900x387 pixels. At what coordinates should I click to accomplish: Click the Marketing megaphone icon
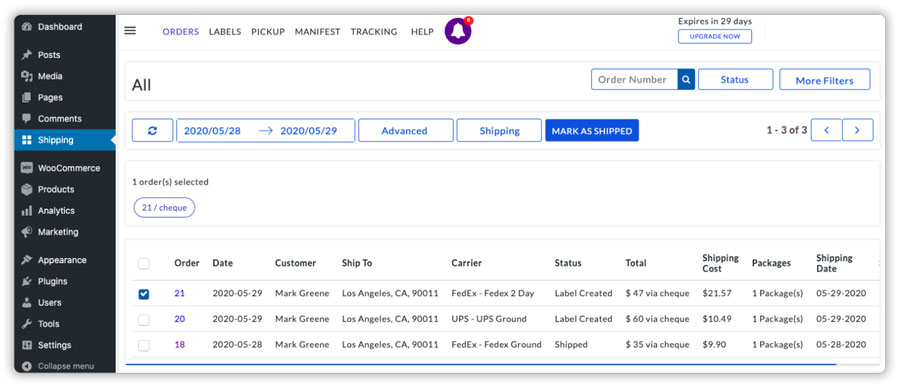coord(26,232)
